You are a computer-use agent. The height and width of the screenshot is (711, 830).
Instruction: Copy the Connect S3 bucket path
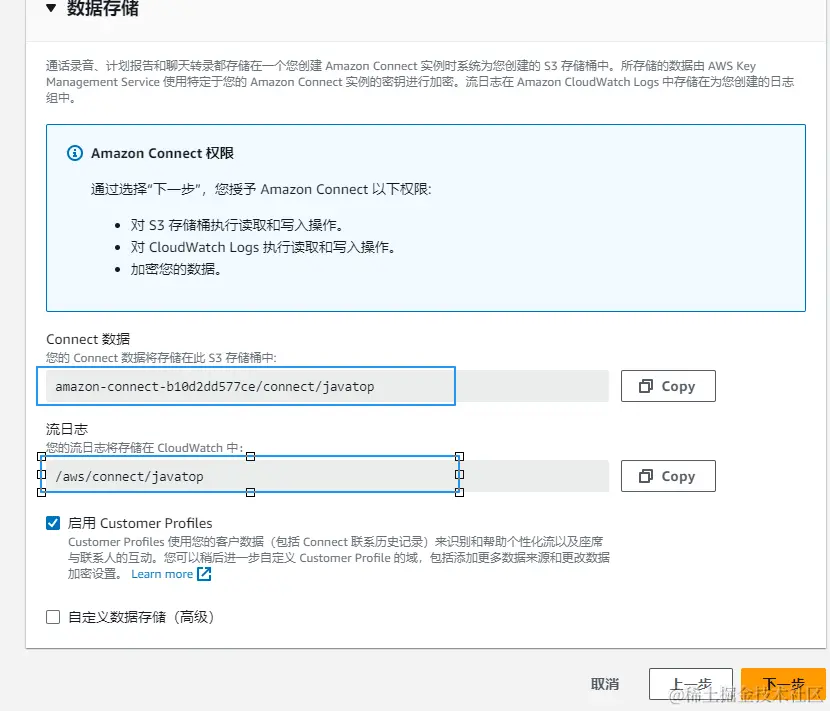coord(668,386)
